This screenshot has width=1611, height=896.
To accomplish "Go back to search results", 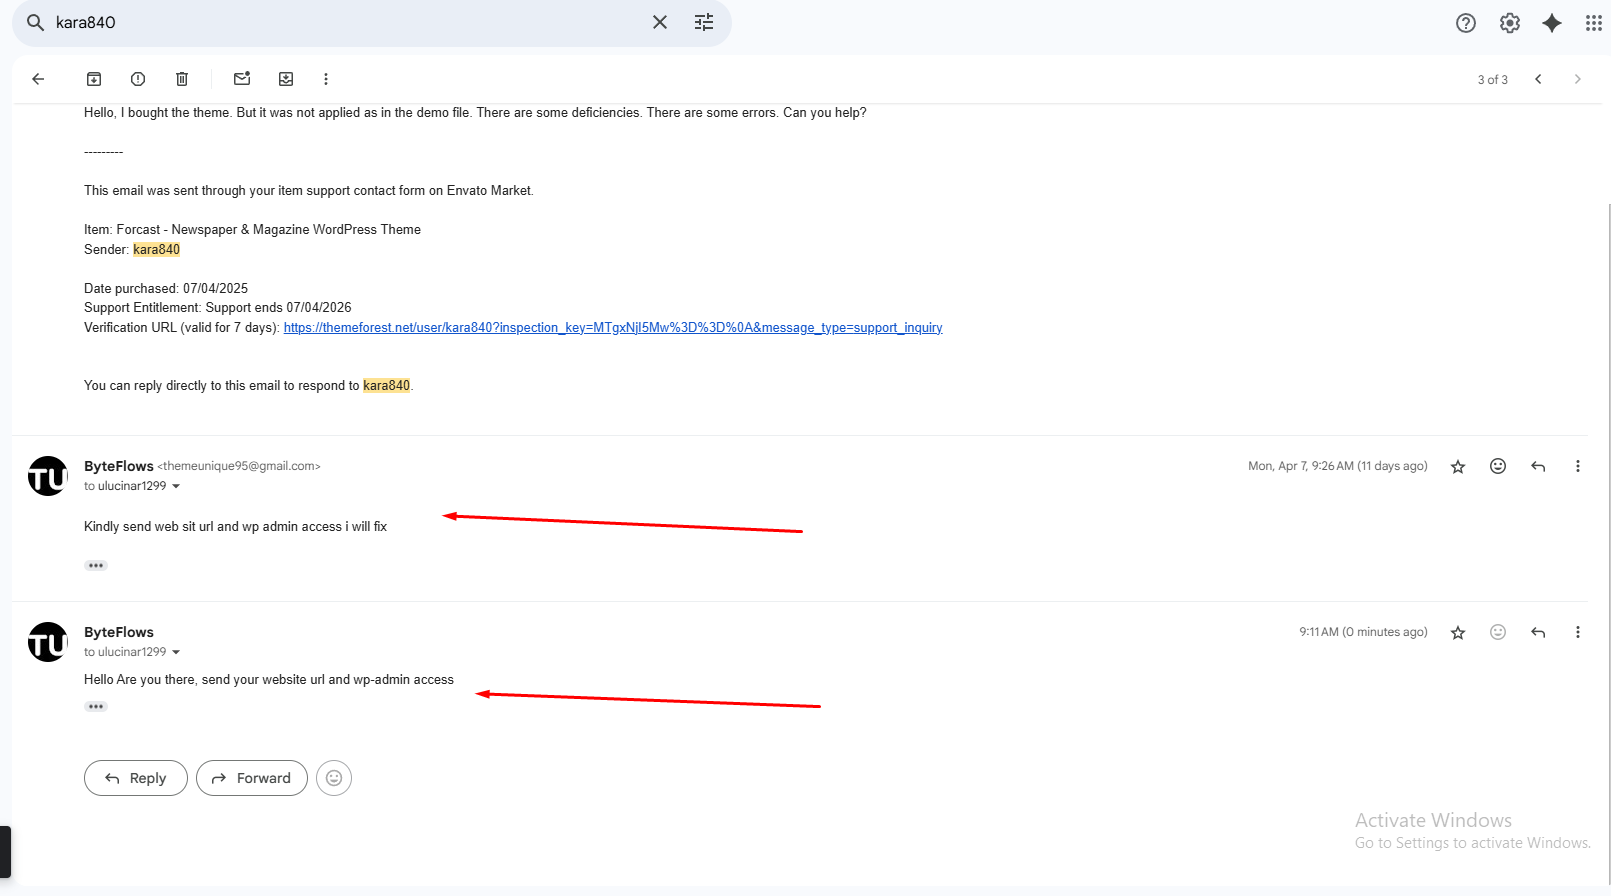I will pos(38,79).
